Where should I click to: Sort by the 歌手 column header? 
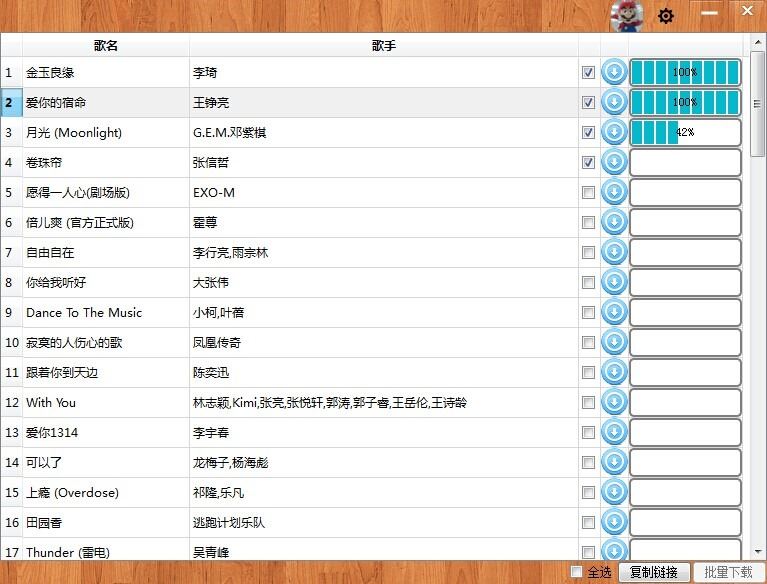[384, 45]
